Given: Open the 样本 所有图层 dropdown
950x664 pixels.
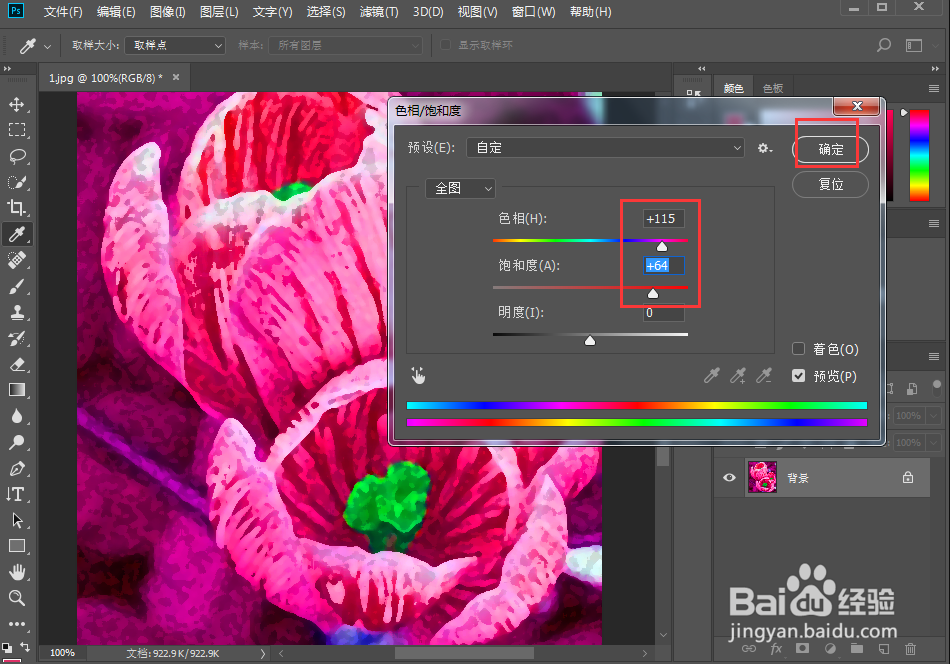Looking at the screenshot, I should [x=345, y=45].
